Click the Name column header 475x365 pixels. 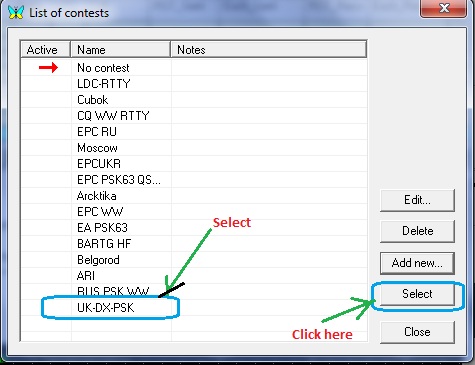[121, 50]
